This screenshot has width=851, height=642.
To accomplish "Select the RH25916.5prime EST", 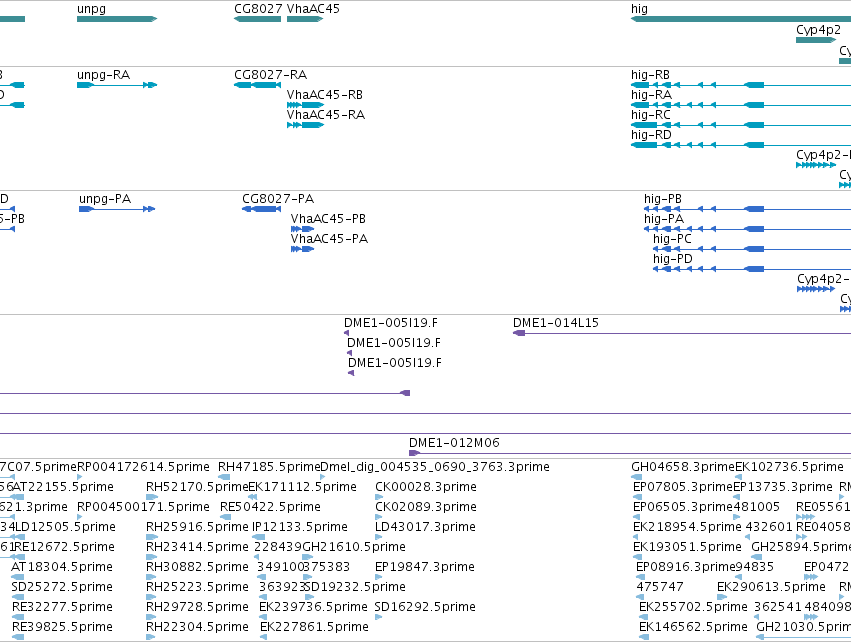I will coord(151,537).
